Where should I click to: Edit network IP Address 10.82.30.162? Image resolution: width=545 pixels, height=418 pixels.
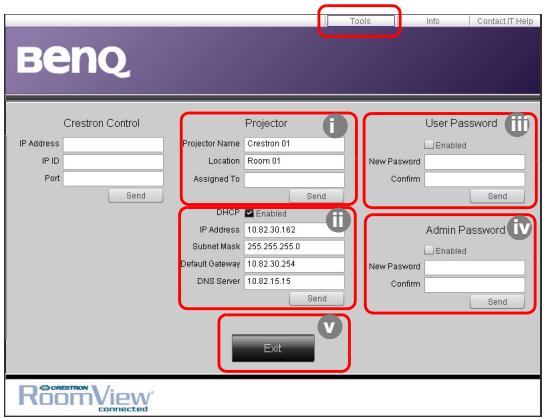294,230
